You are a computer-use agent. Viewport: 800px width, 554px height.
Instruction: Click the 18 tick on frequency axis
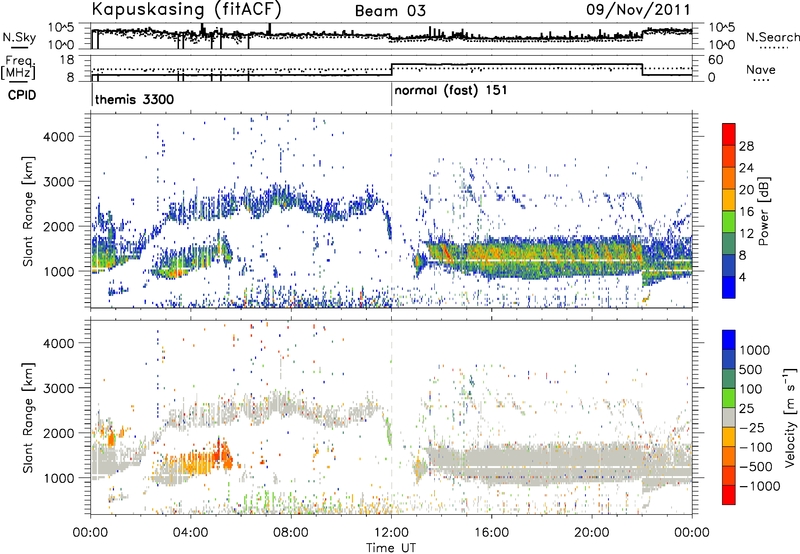point(67,60)
